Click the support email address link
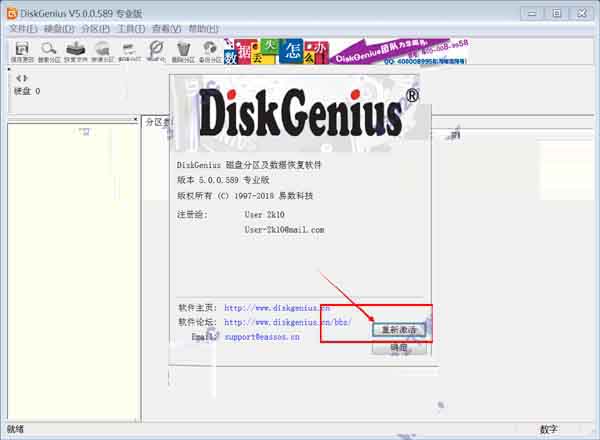Screen dimensions: 600x440 pos(262,337)
